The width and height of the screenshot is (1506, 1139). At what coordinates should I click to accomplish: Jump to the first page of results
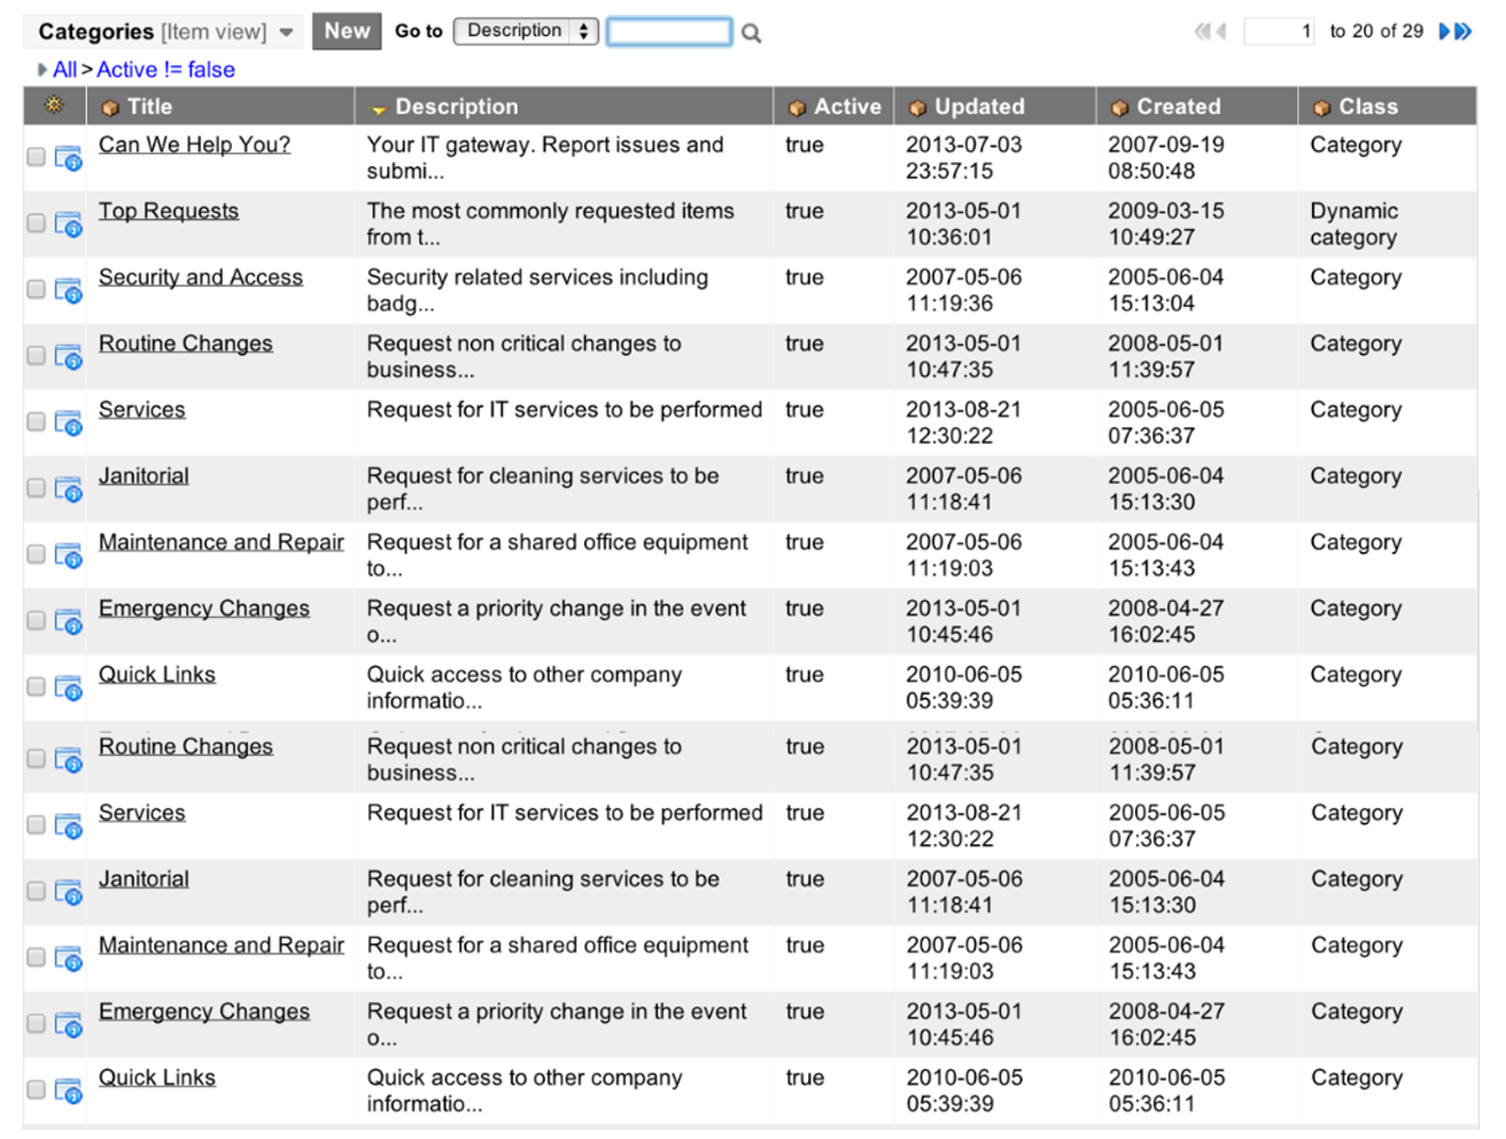coord(1201,32)
